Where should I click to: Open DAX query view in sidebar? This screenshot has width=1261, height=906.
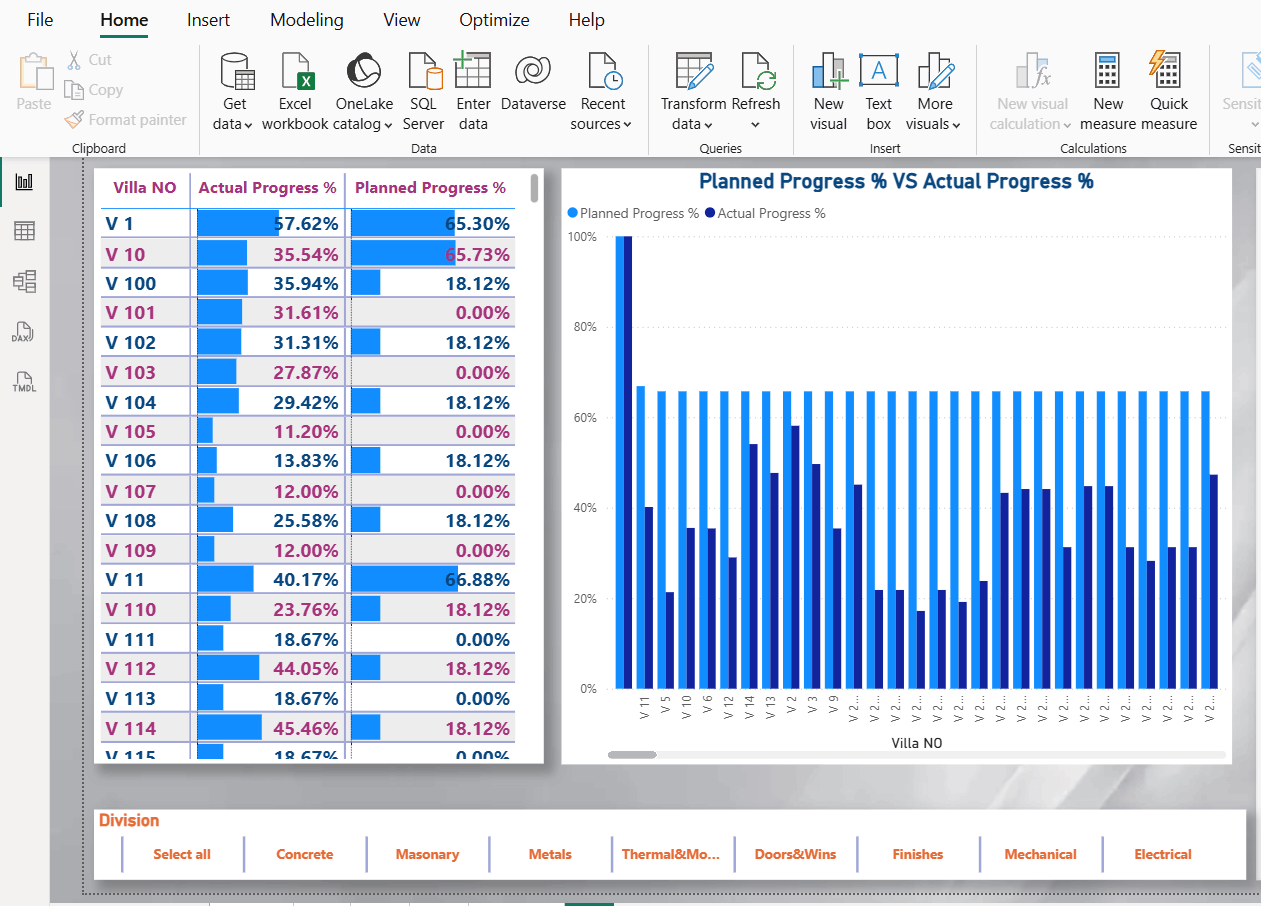(24, 332)
